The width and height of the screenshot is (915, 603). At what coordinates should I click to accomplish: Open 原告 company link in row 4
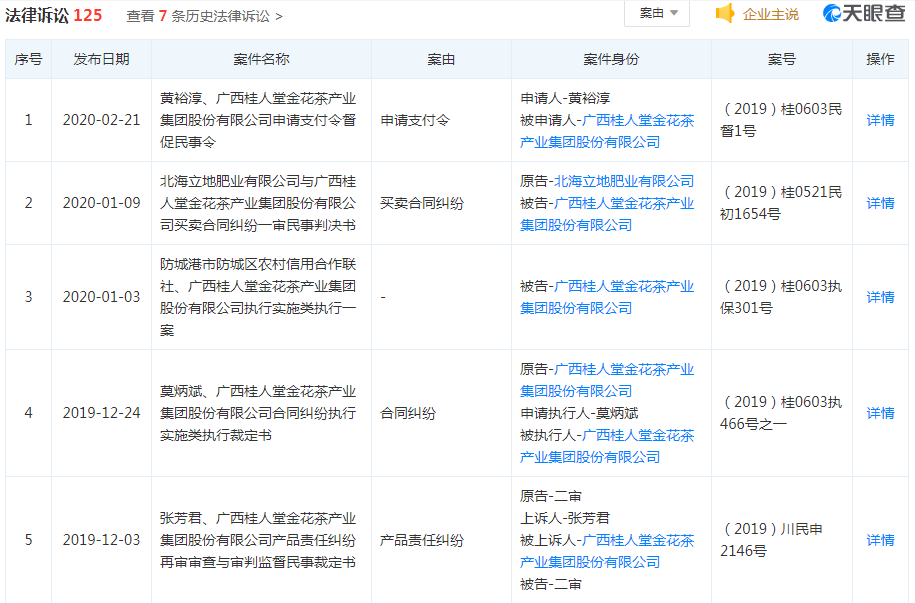(x=607, y=380)
